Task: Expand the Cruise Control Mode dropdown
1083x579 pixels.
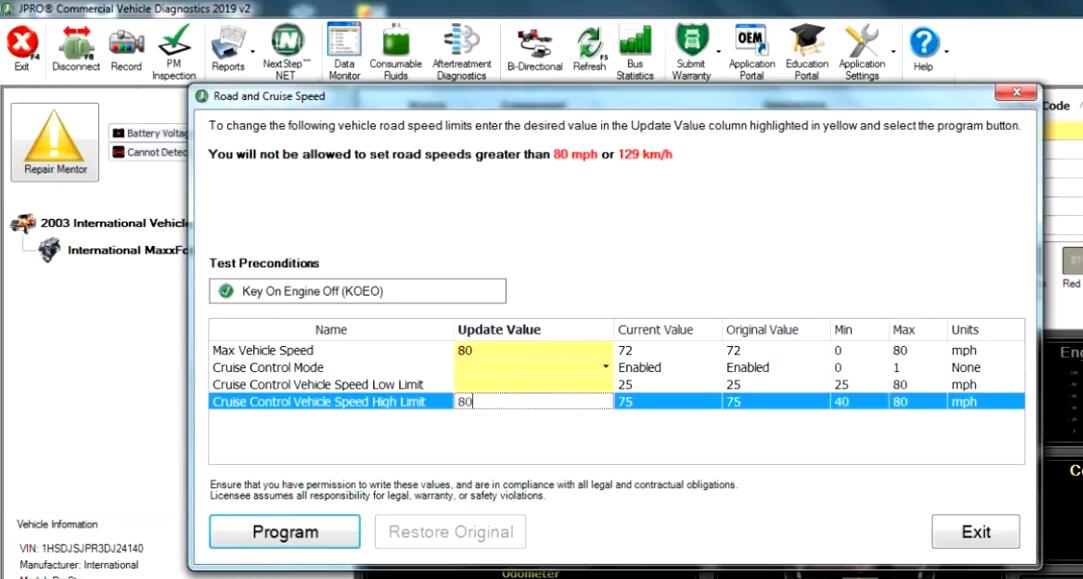Action: [x=606, y=368]
